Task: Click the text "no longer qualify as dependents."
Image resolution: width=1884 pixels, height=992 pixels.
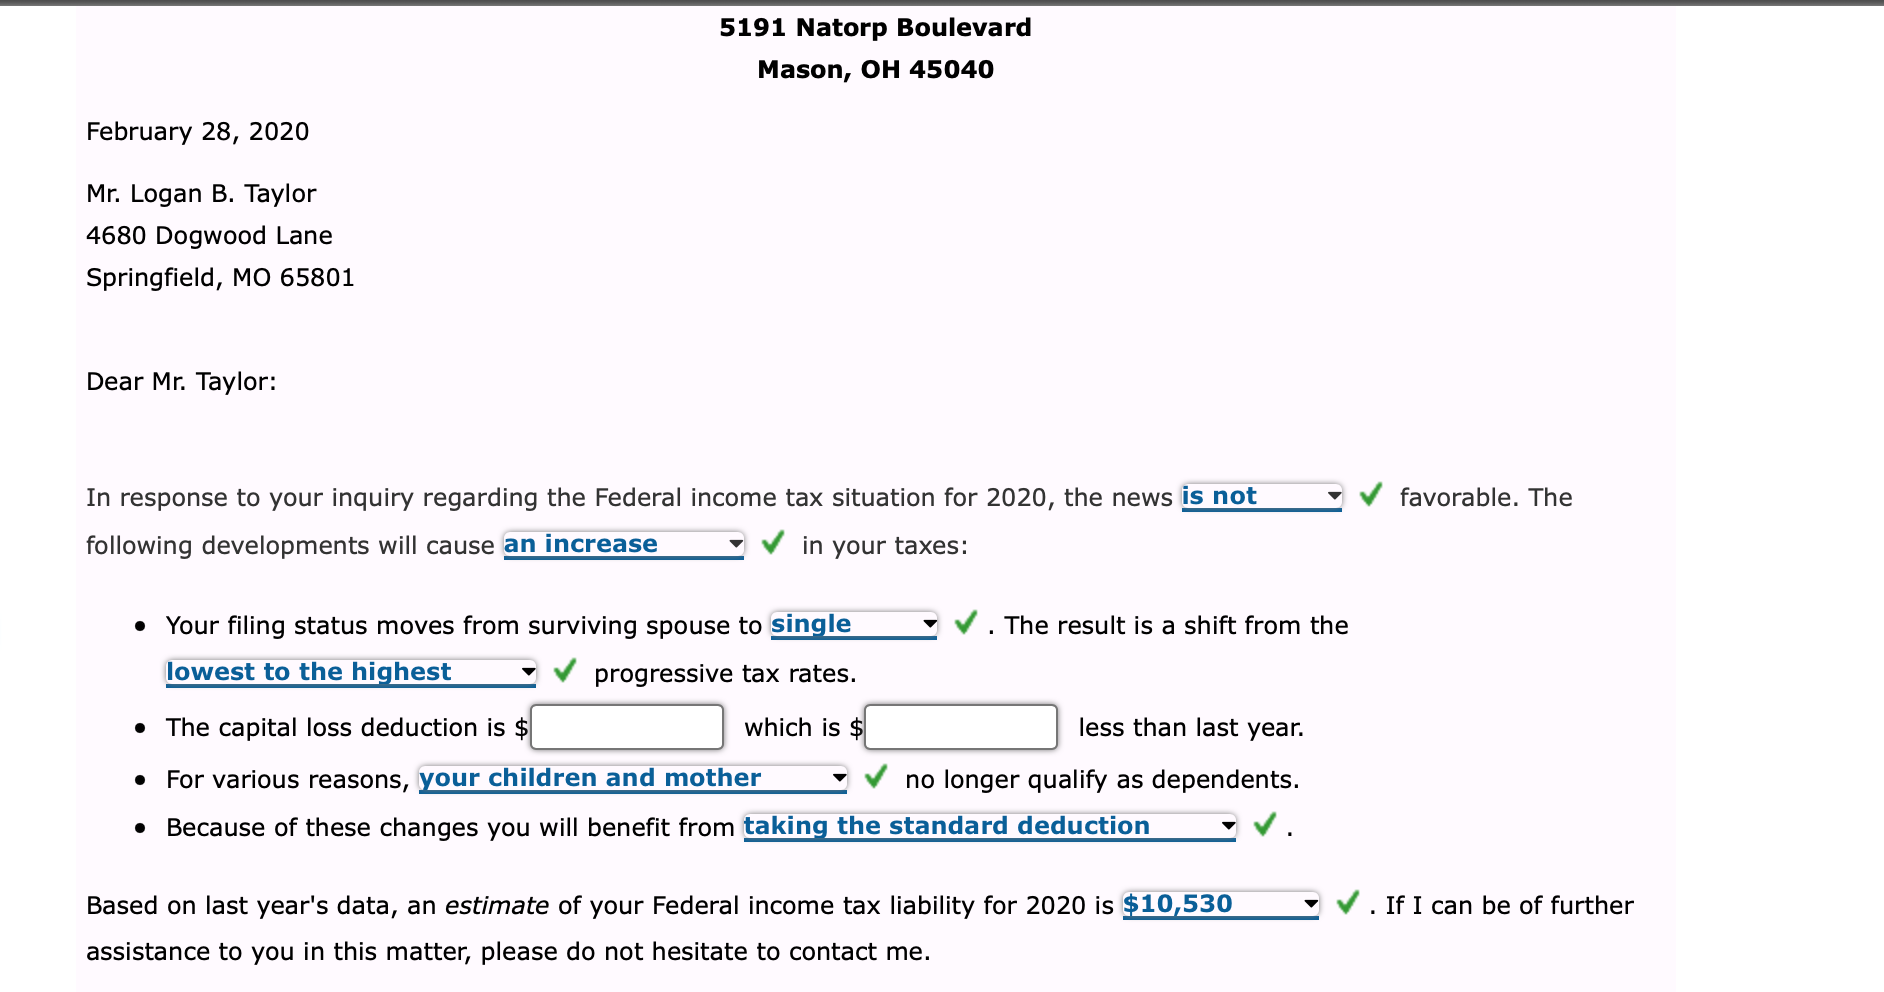Action: [x=1102, y=780]
